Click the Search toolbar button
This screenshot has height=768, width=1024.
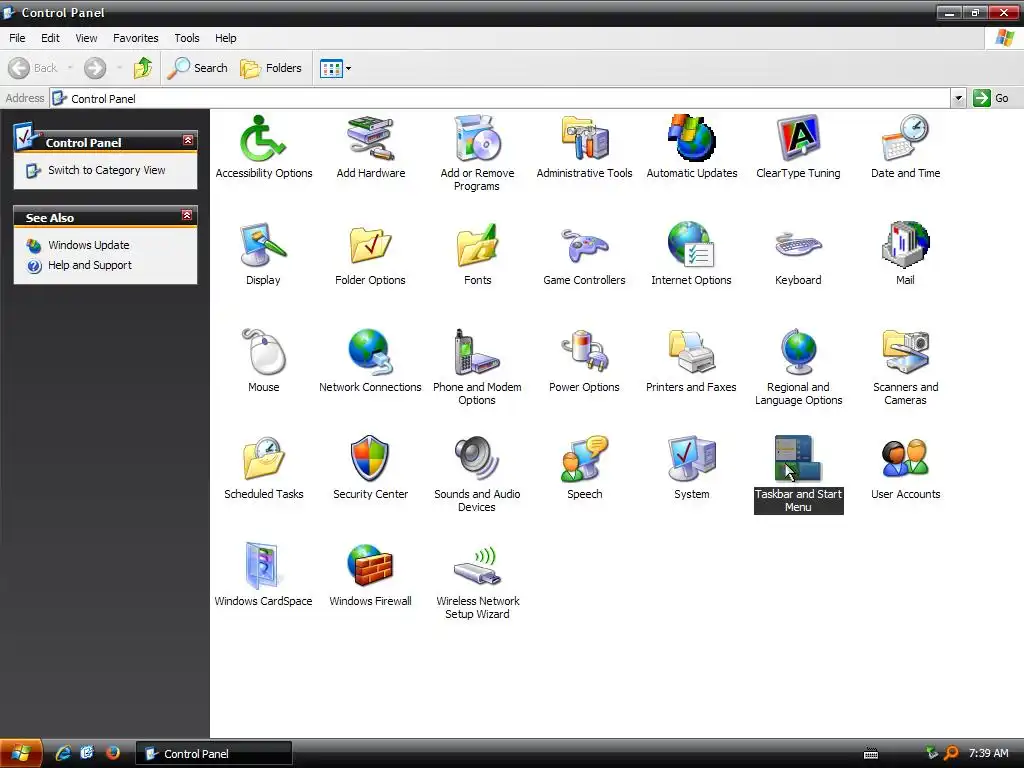pyautogui.click(x=197, y=68)
